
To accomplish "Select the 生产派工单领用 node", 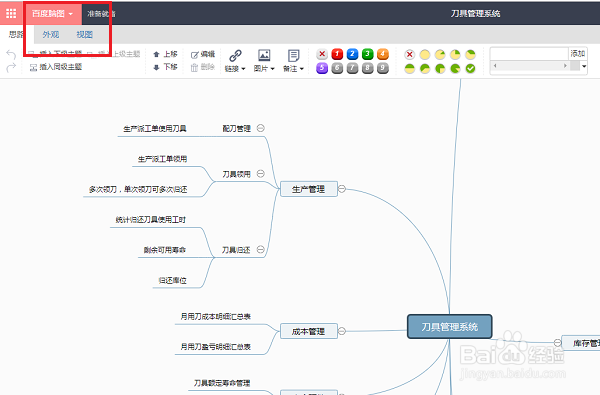I will [x=162, y=159].
